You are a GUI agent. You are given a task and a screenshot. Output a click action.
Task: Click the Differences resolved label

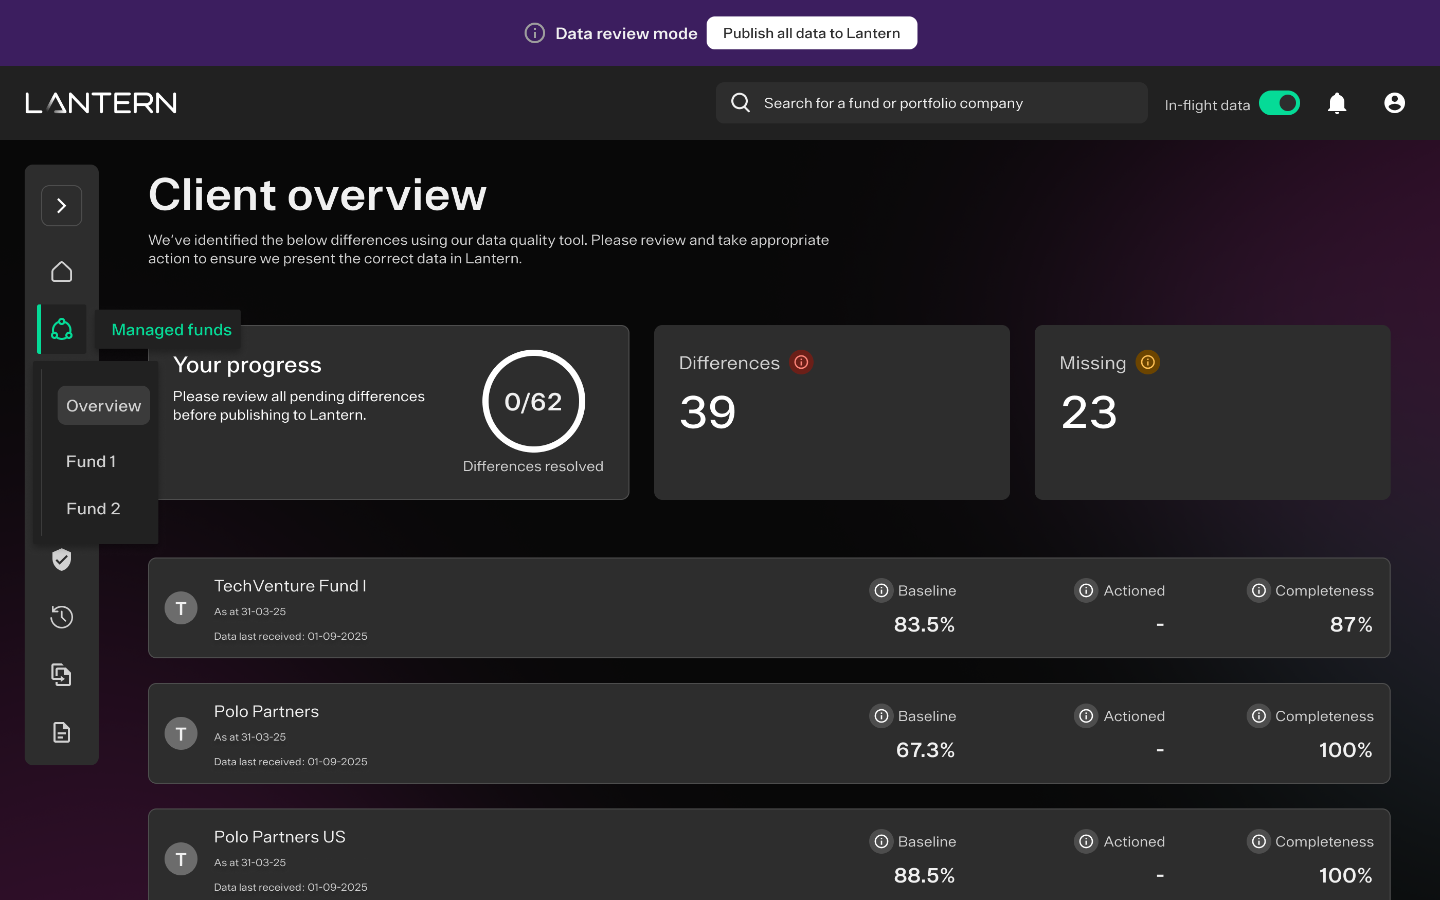[533, 466]
